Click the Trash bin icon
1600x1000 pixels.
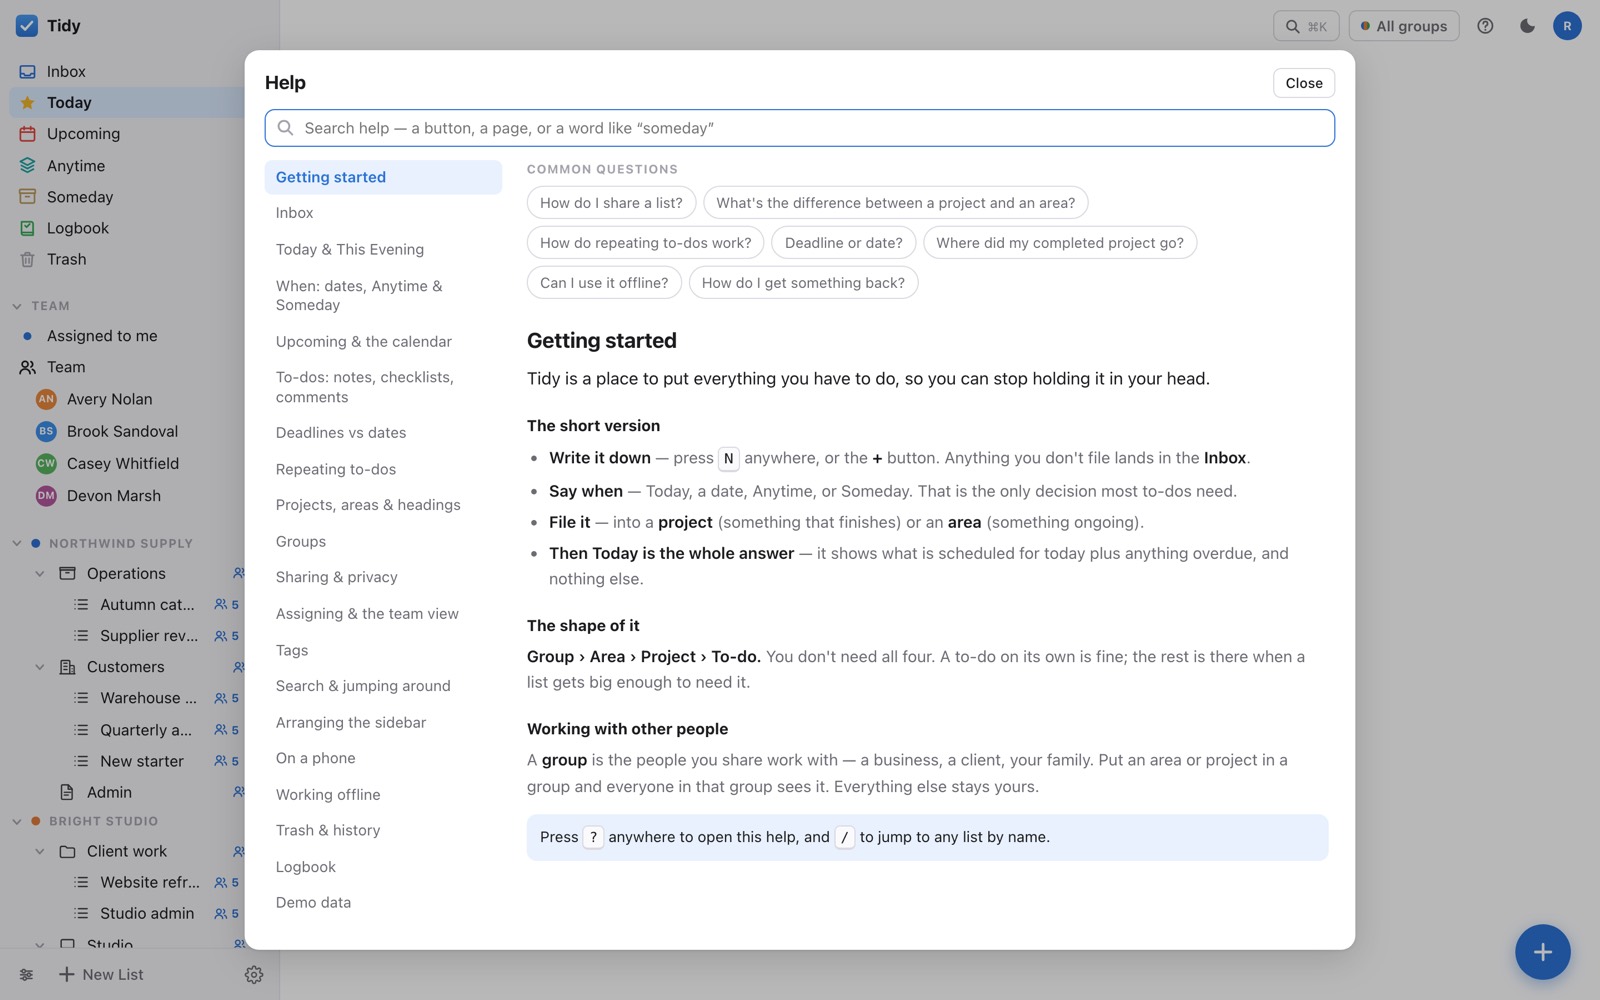(27, 259)
